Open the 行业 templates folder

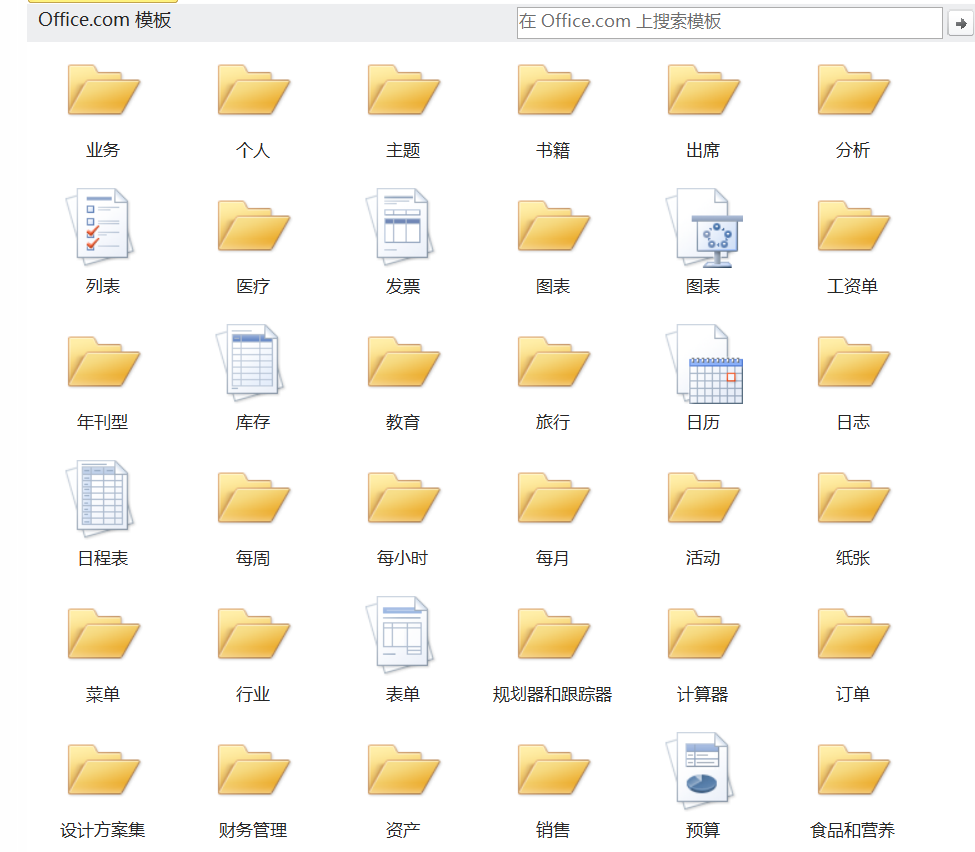point(253,635)
